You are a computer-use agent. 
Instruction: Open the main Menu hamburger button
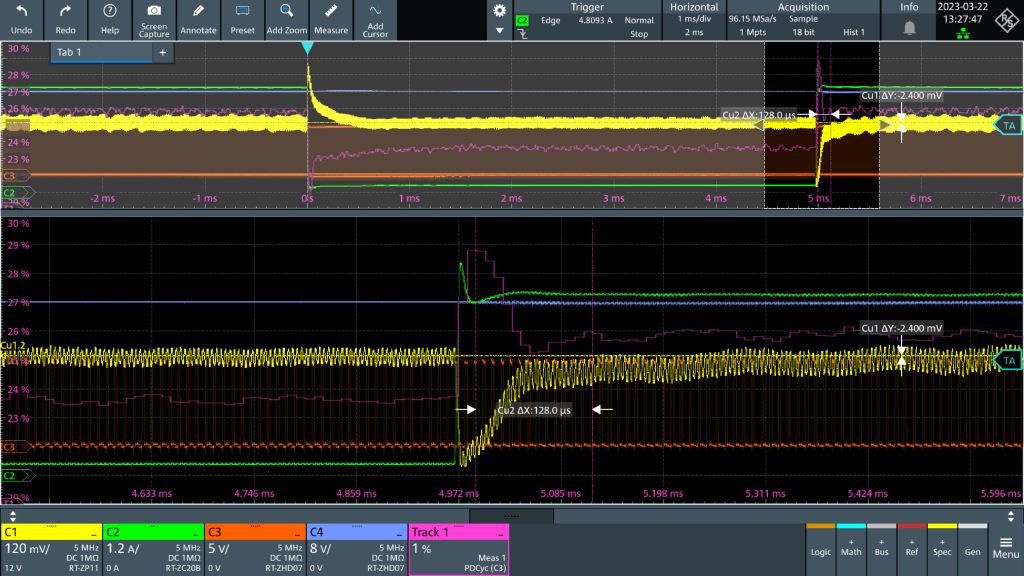1005,547
